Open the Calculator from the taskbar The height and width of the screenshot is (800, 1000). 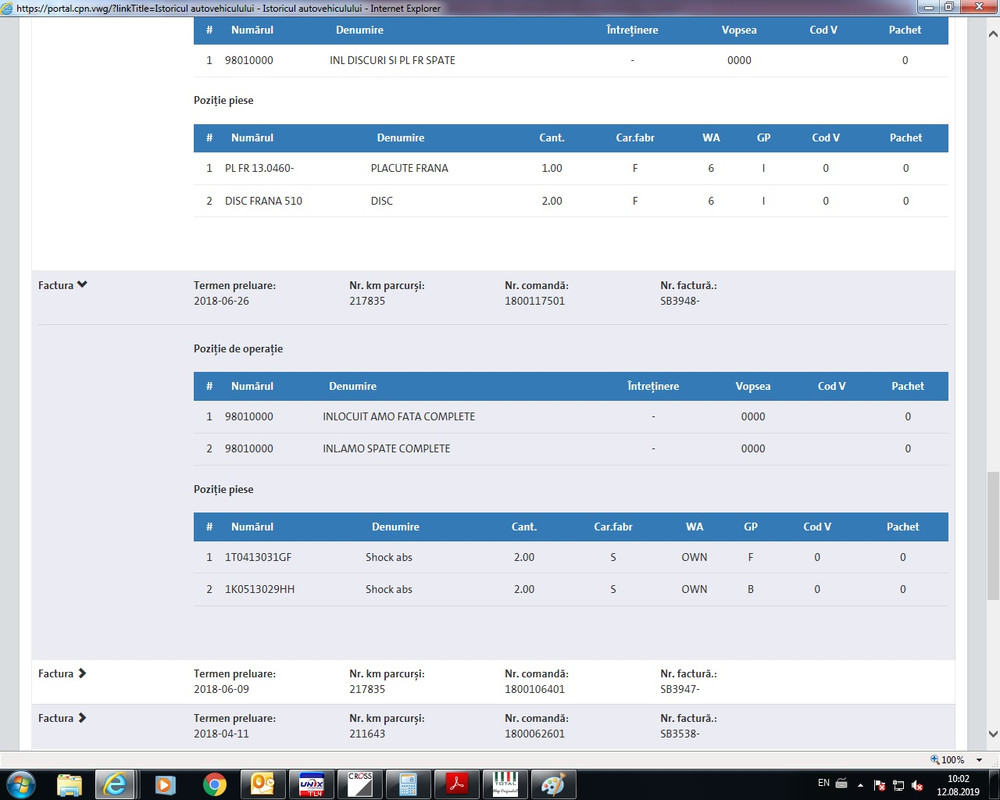pyautogui.click(x=408, y=784)
